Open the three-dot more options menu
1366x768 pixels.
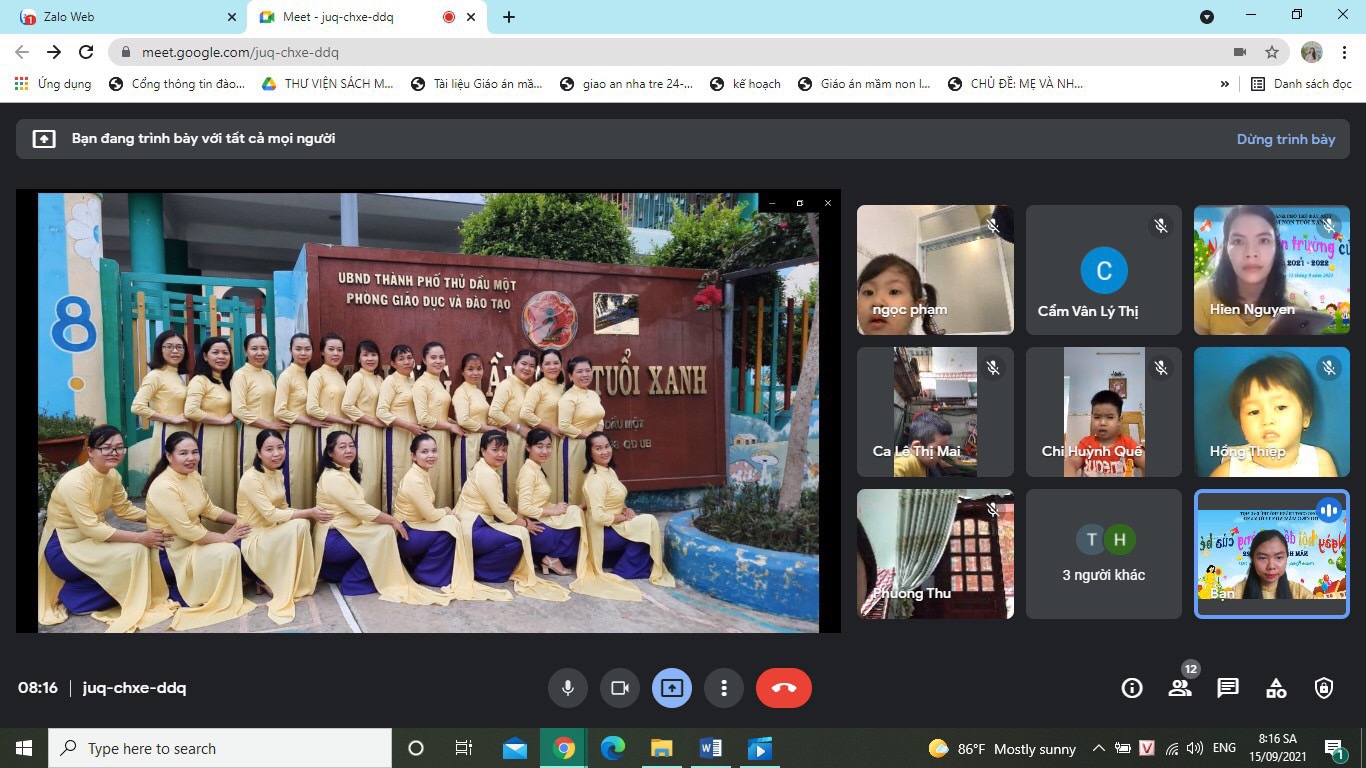[723, 688]
